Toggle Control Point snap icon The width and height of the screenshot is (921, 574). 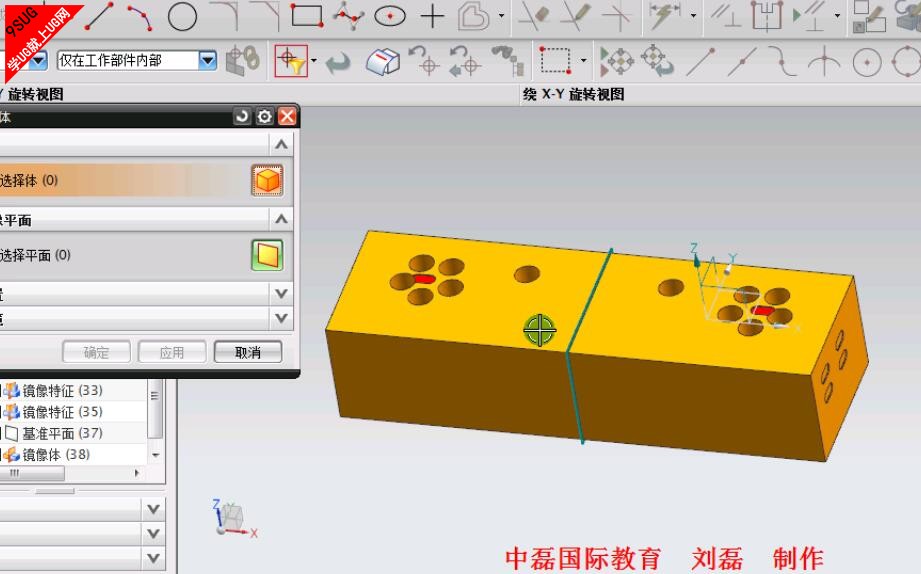782,61
